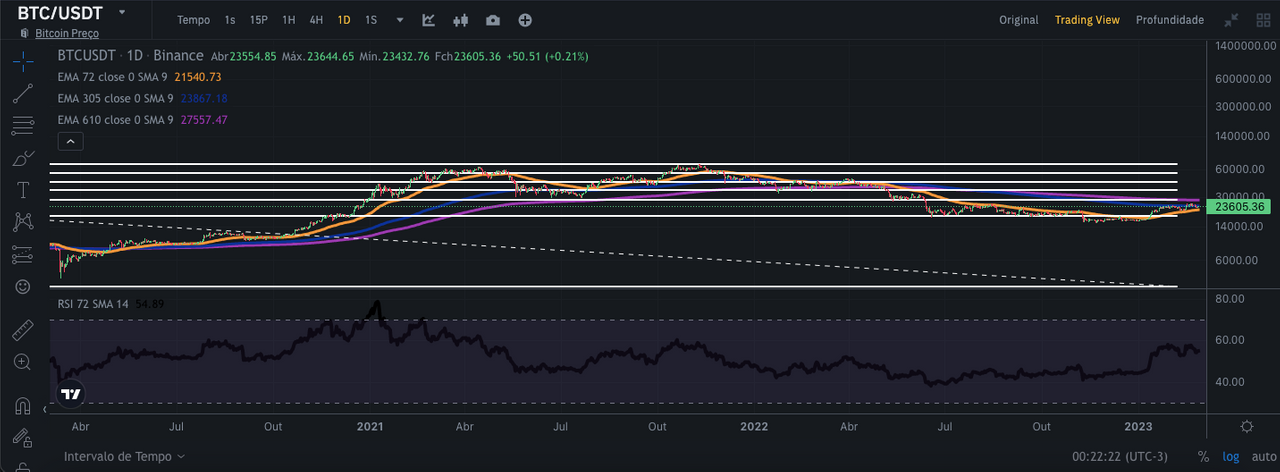The width and height of the screenshot is (1280, 472).
Task: Open the Fibonacci and Gann tools
Action: (x=23, y=126)
